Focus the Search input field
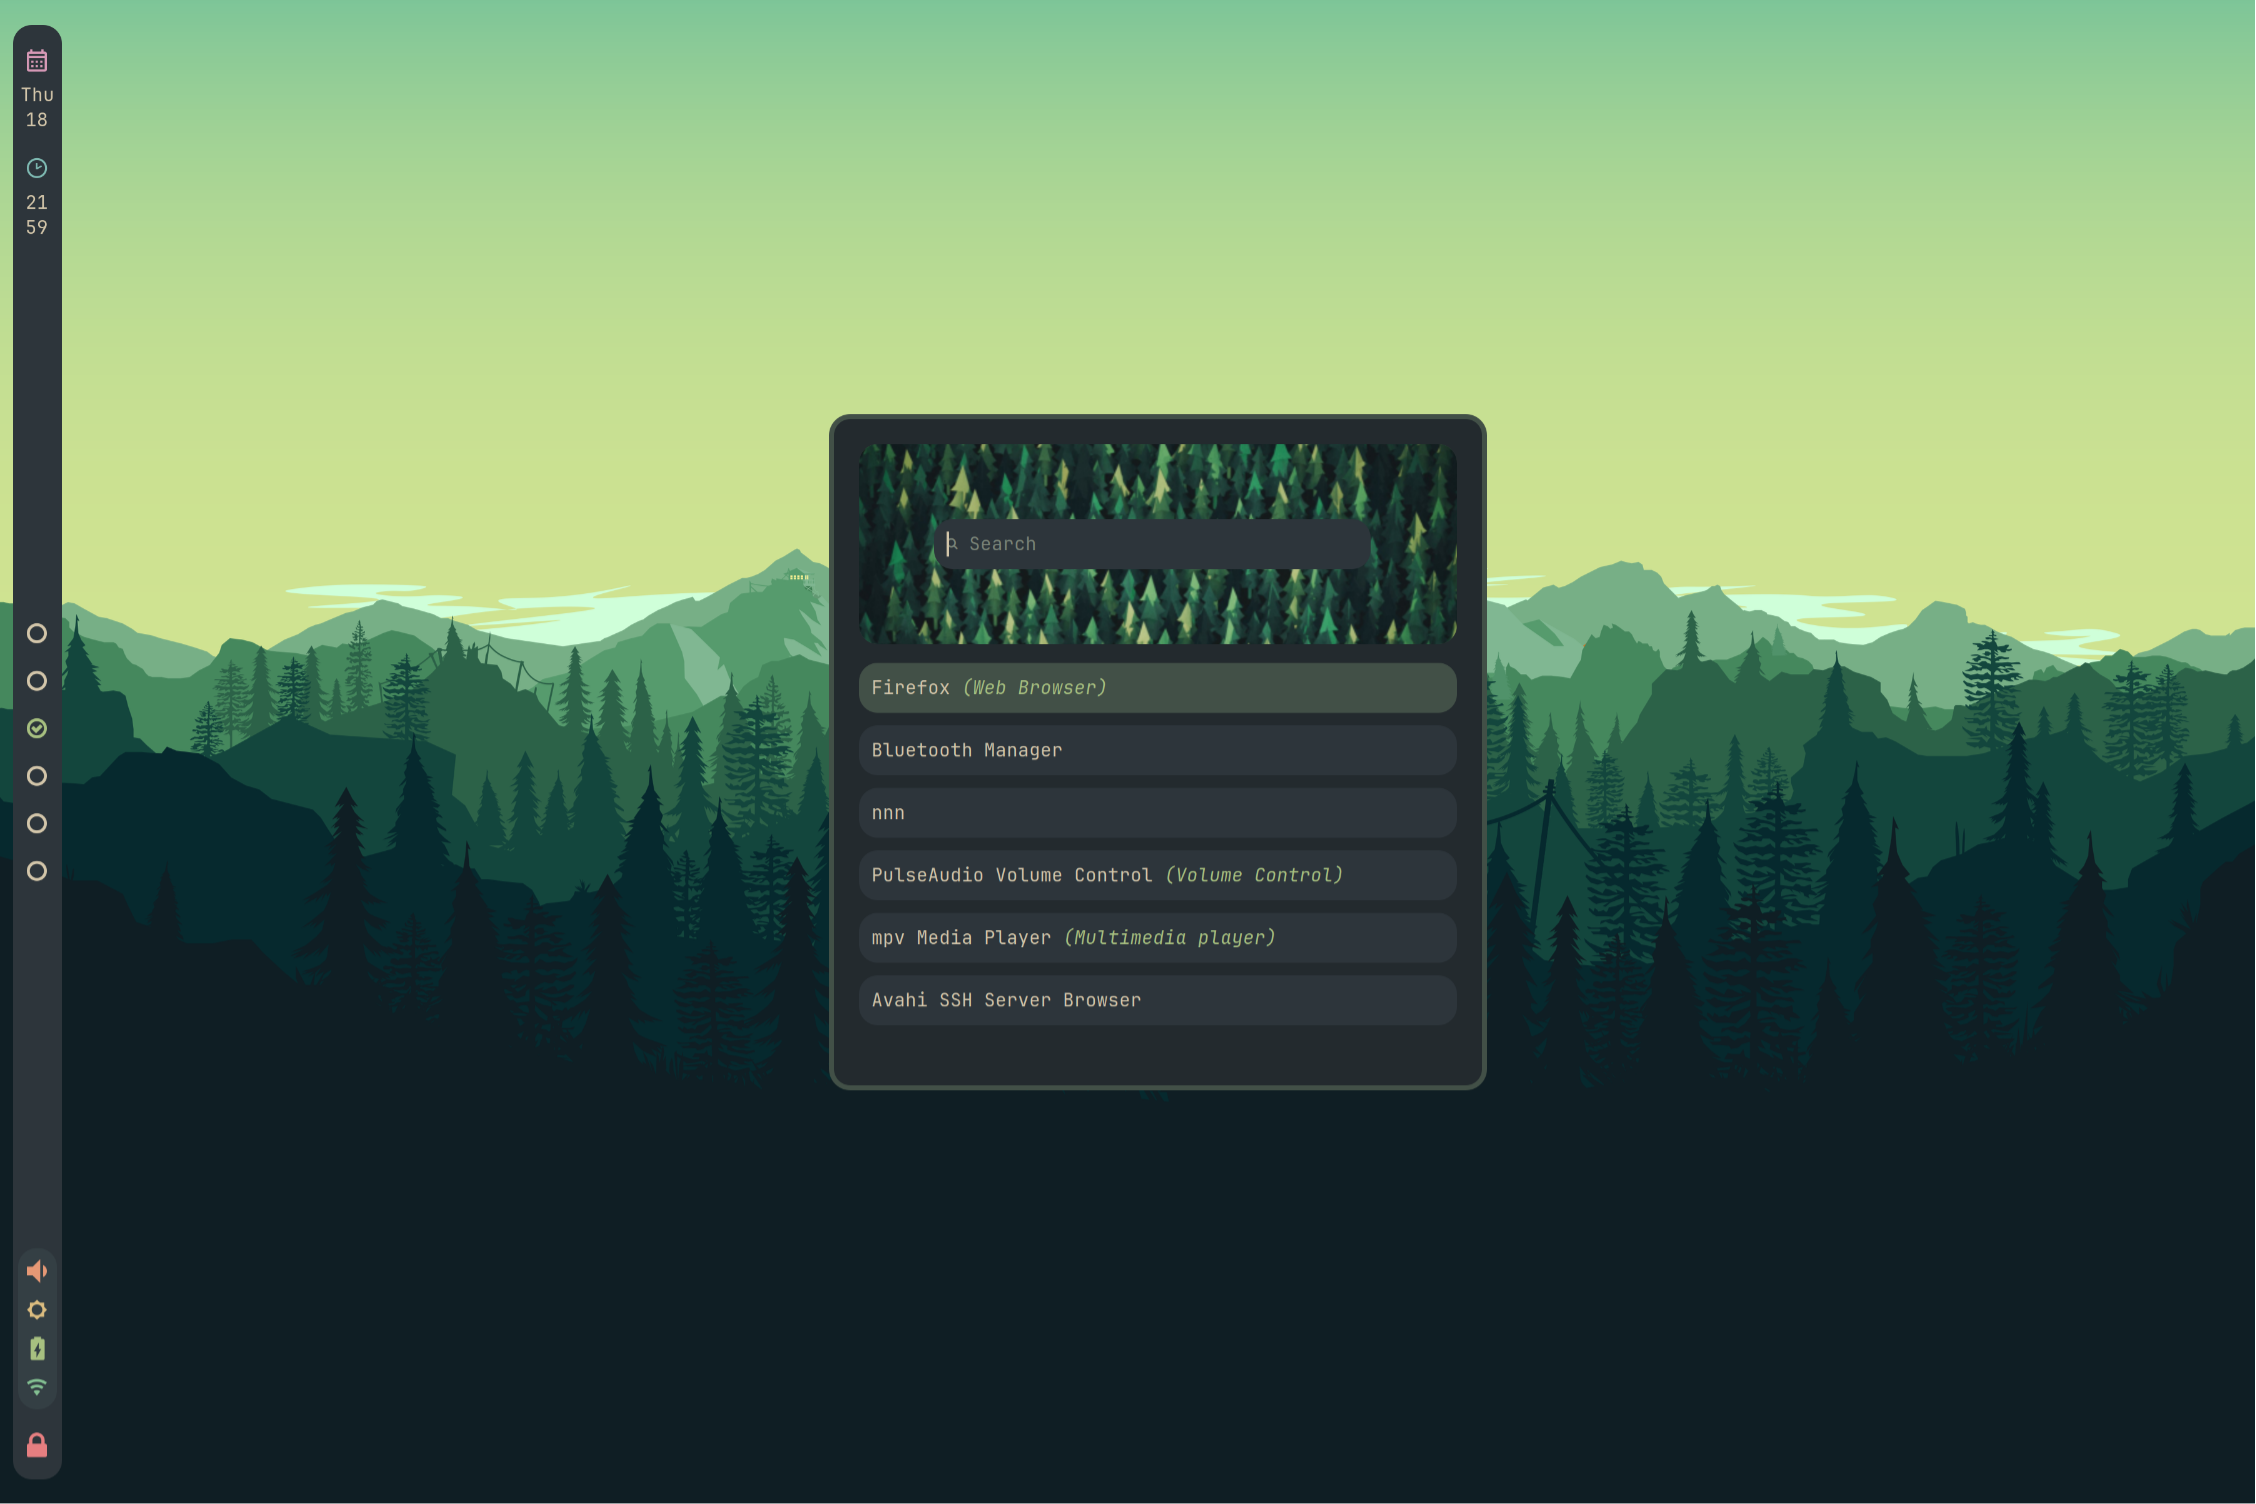The height and width of the screenshot is (1504, 2256). 1160,544
